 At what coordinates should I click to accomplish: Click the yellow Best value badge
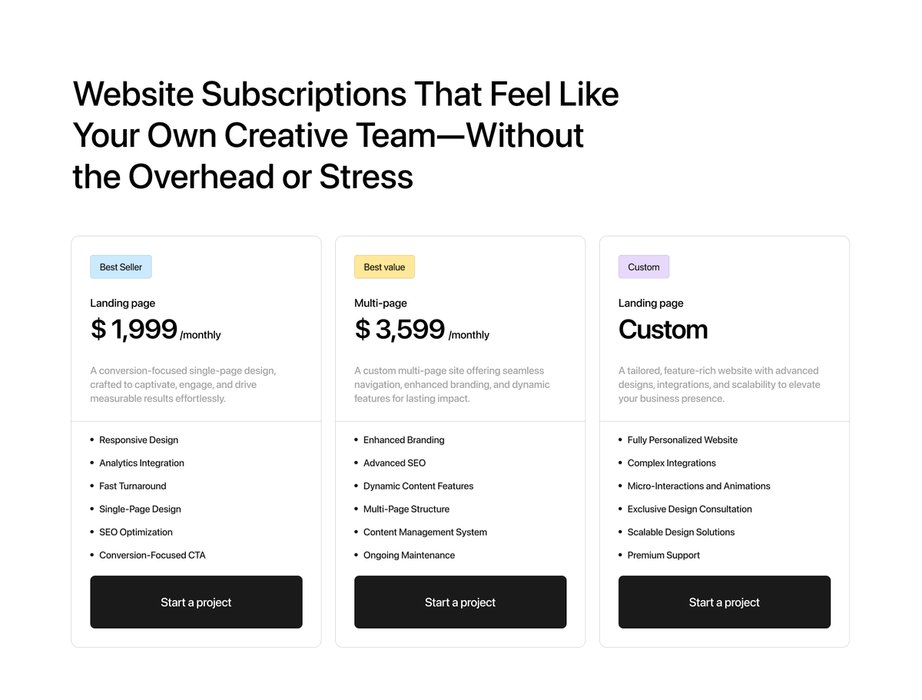(384, 267)
